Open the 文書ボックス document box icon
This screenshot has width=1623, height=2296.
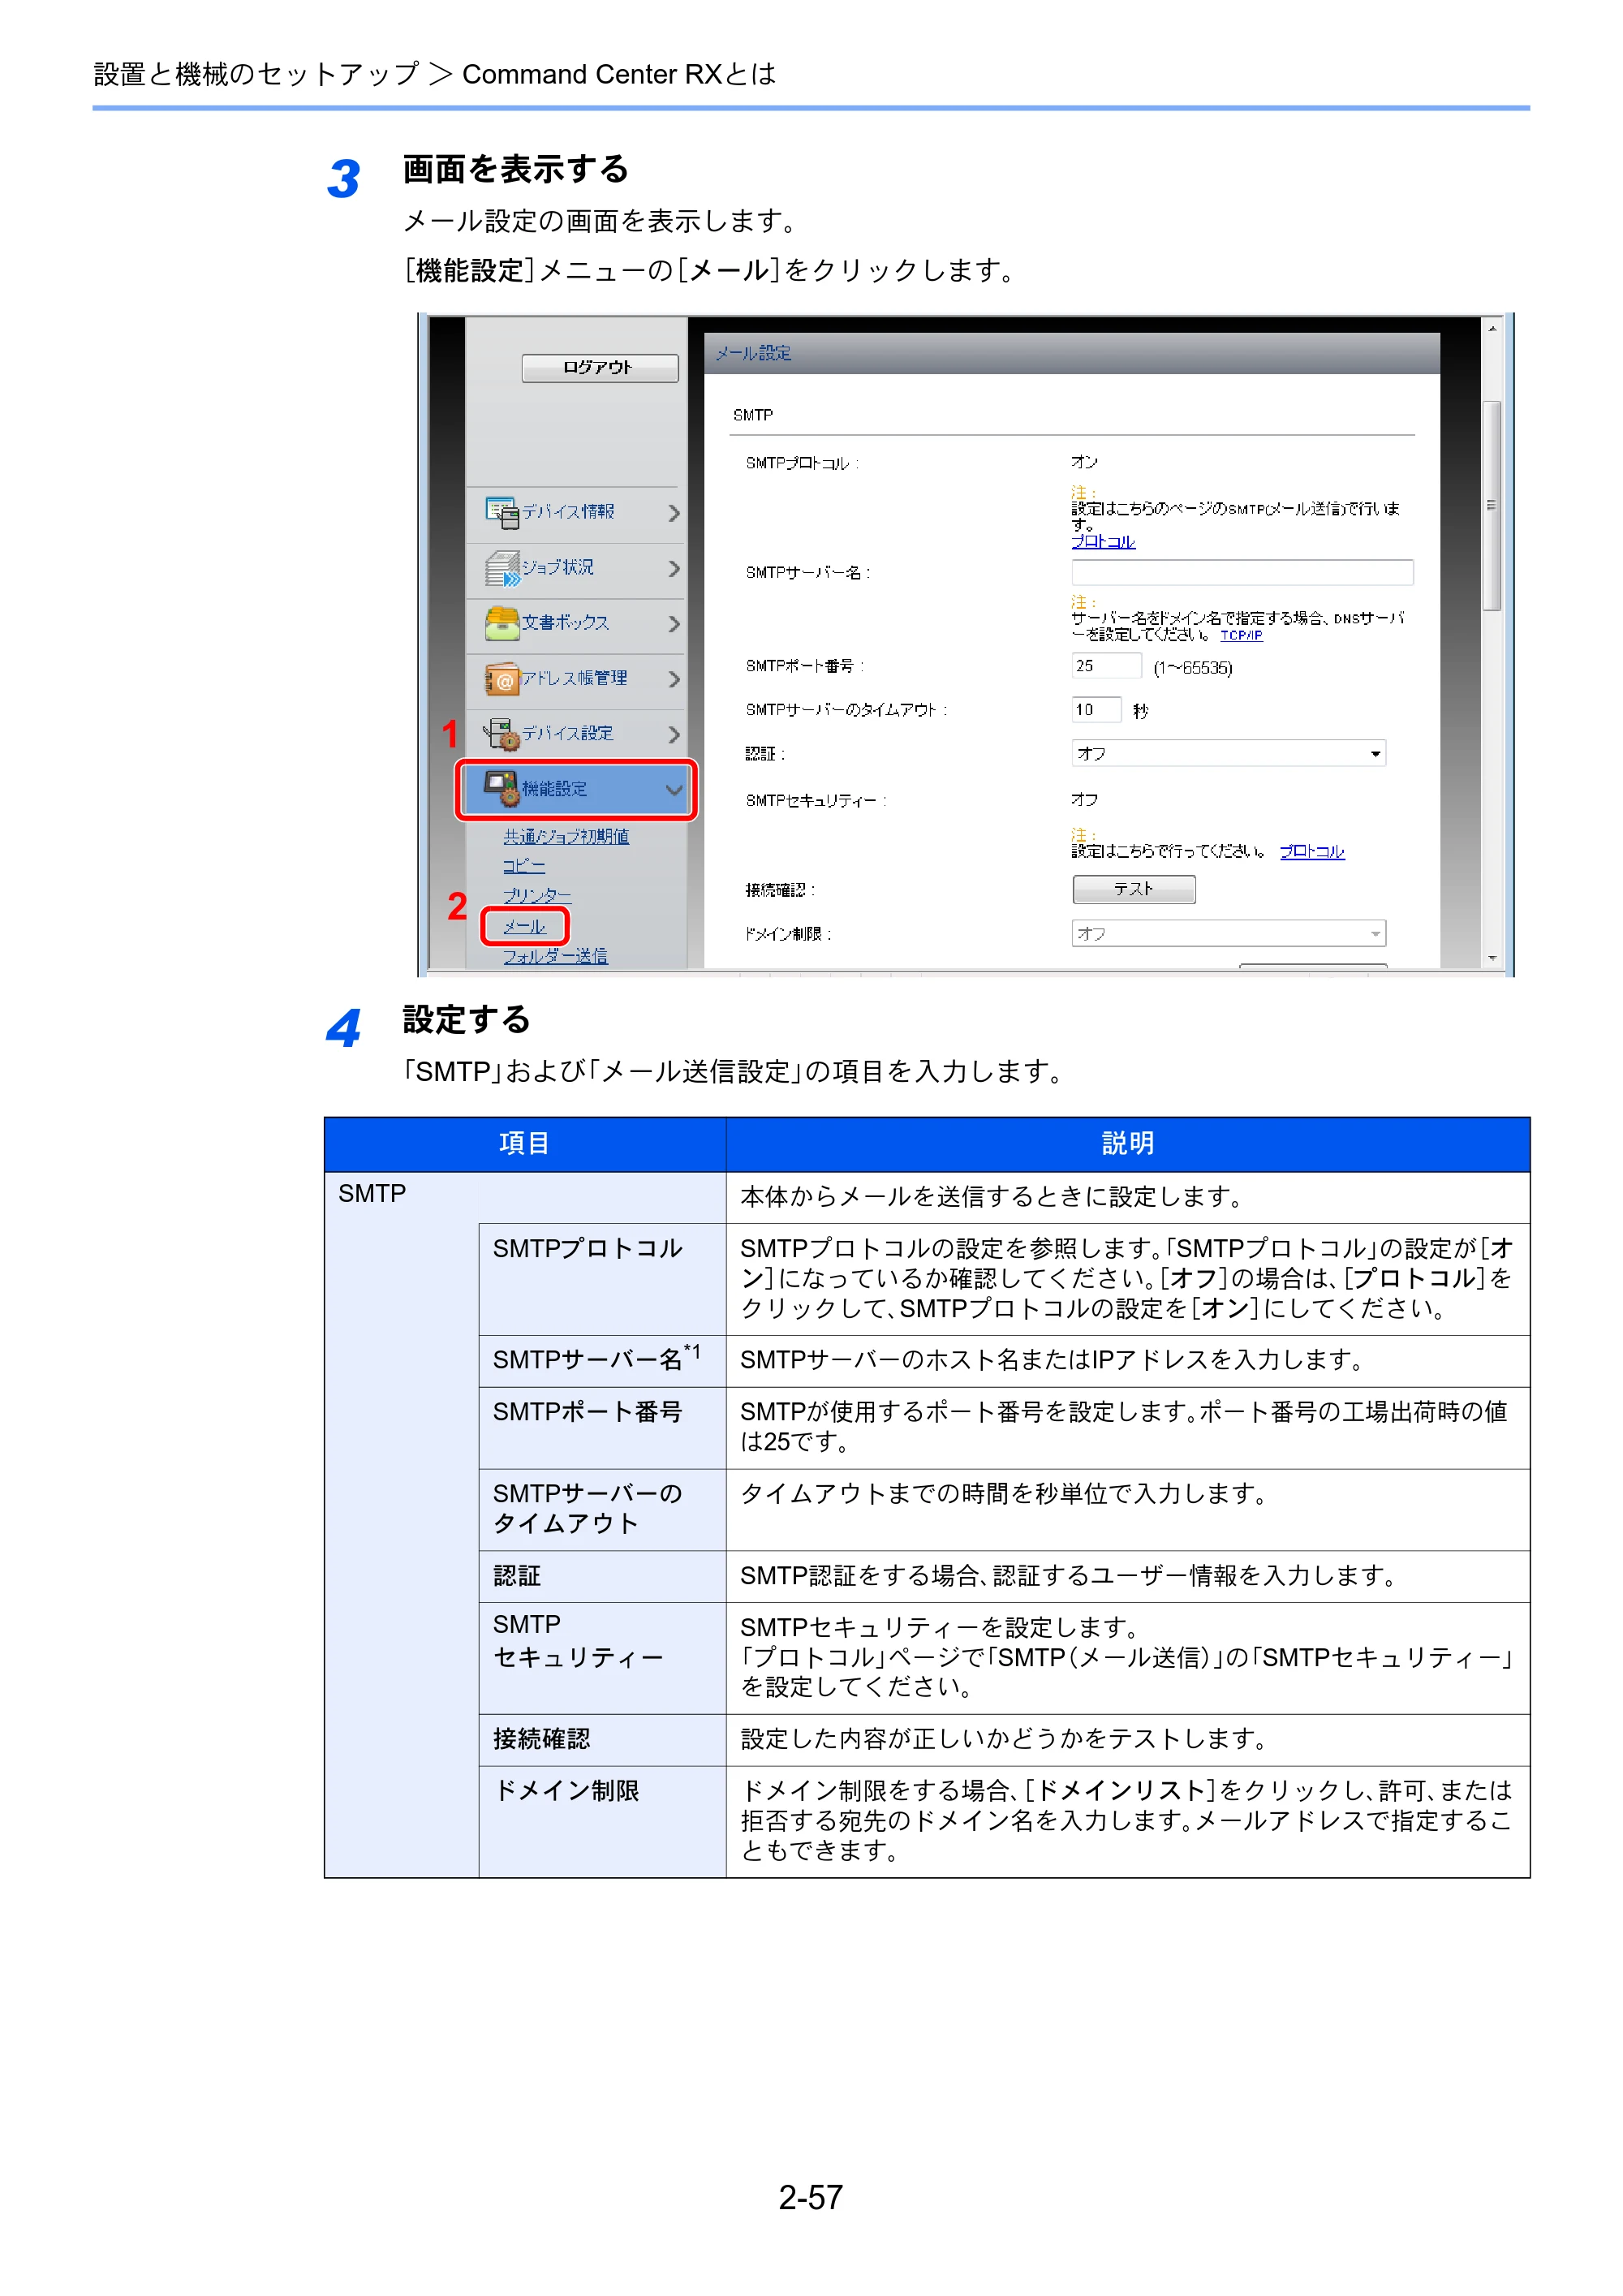(x=502, y=623)
